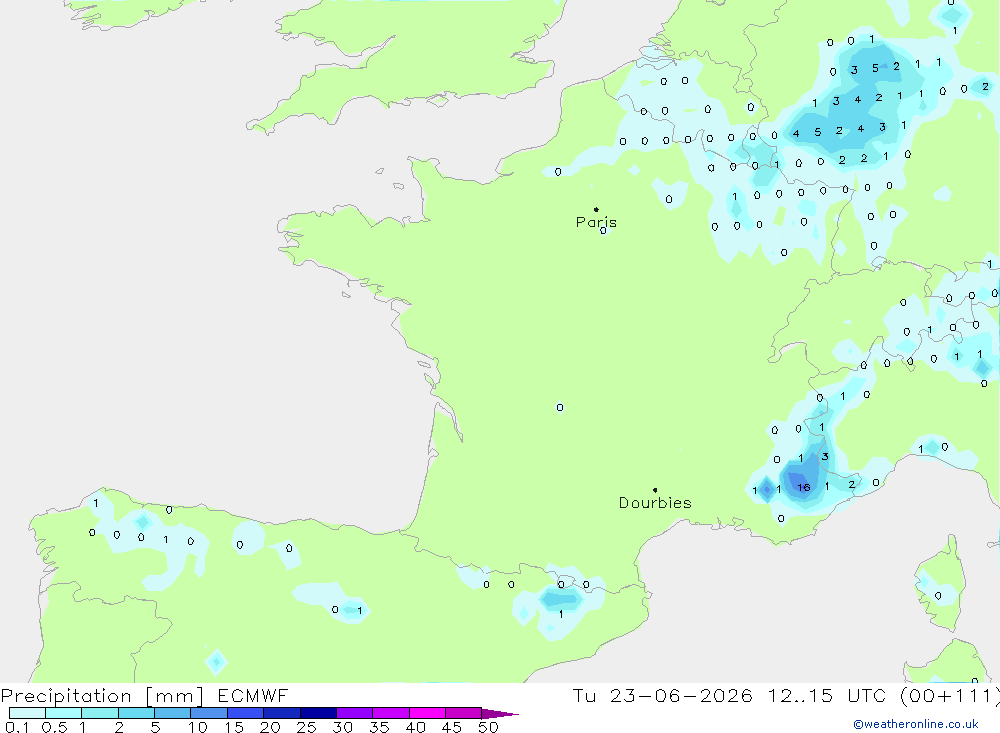Click the (00+111) forecast offset text
The width and height of the screenshot is (1000, 733).
pyautogui.click(x=950, y=696)
